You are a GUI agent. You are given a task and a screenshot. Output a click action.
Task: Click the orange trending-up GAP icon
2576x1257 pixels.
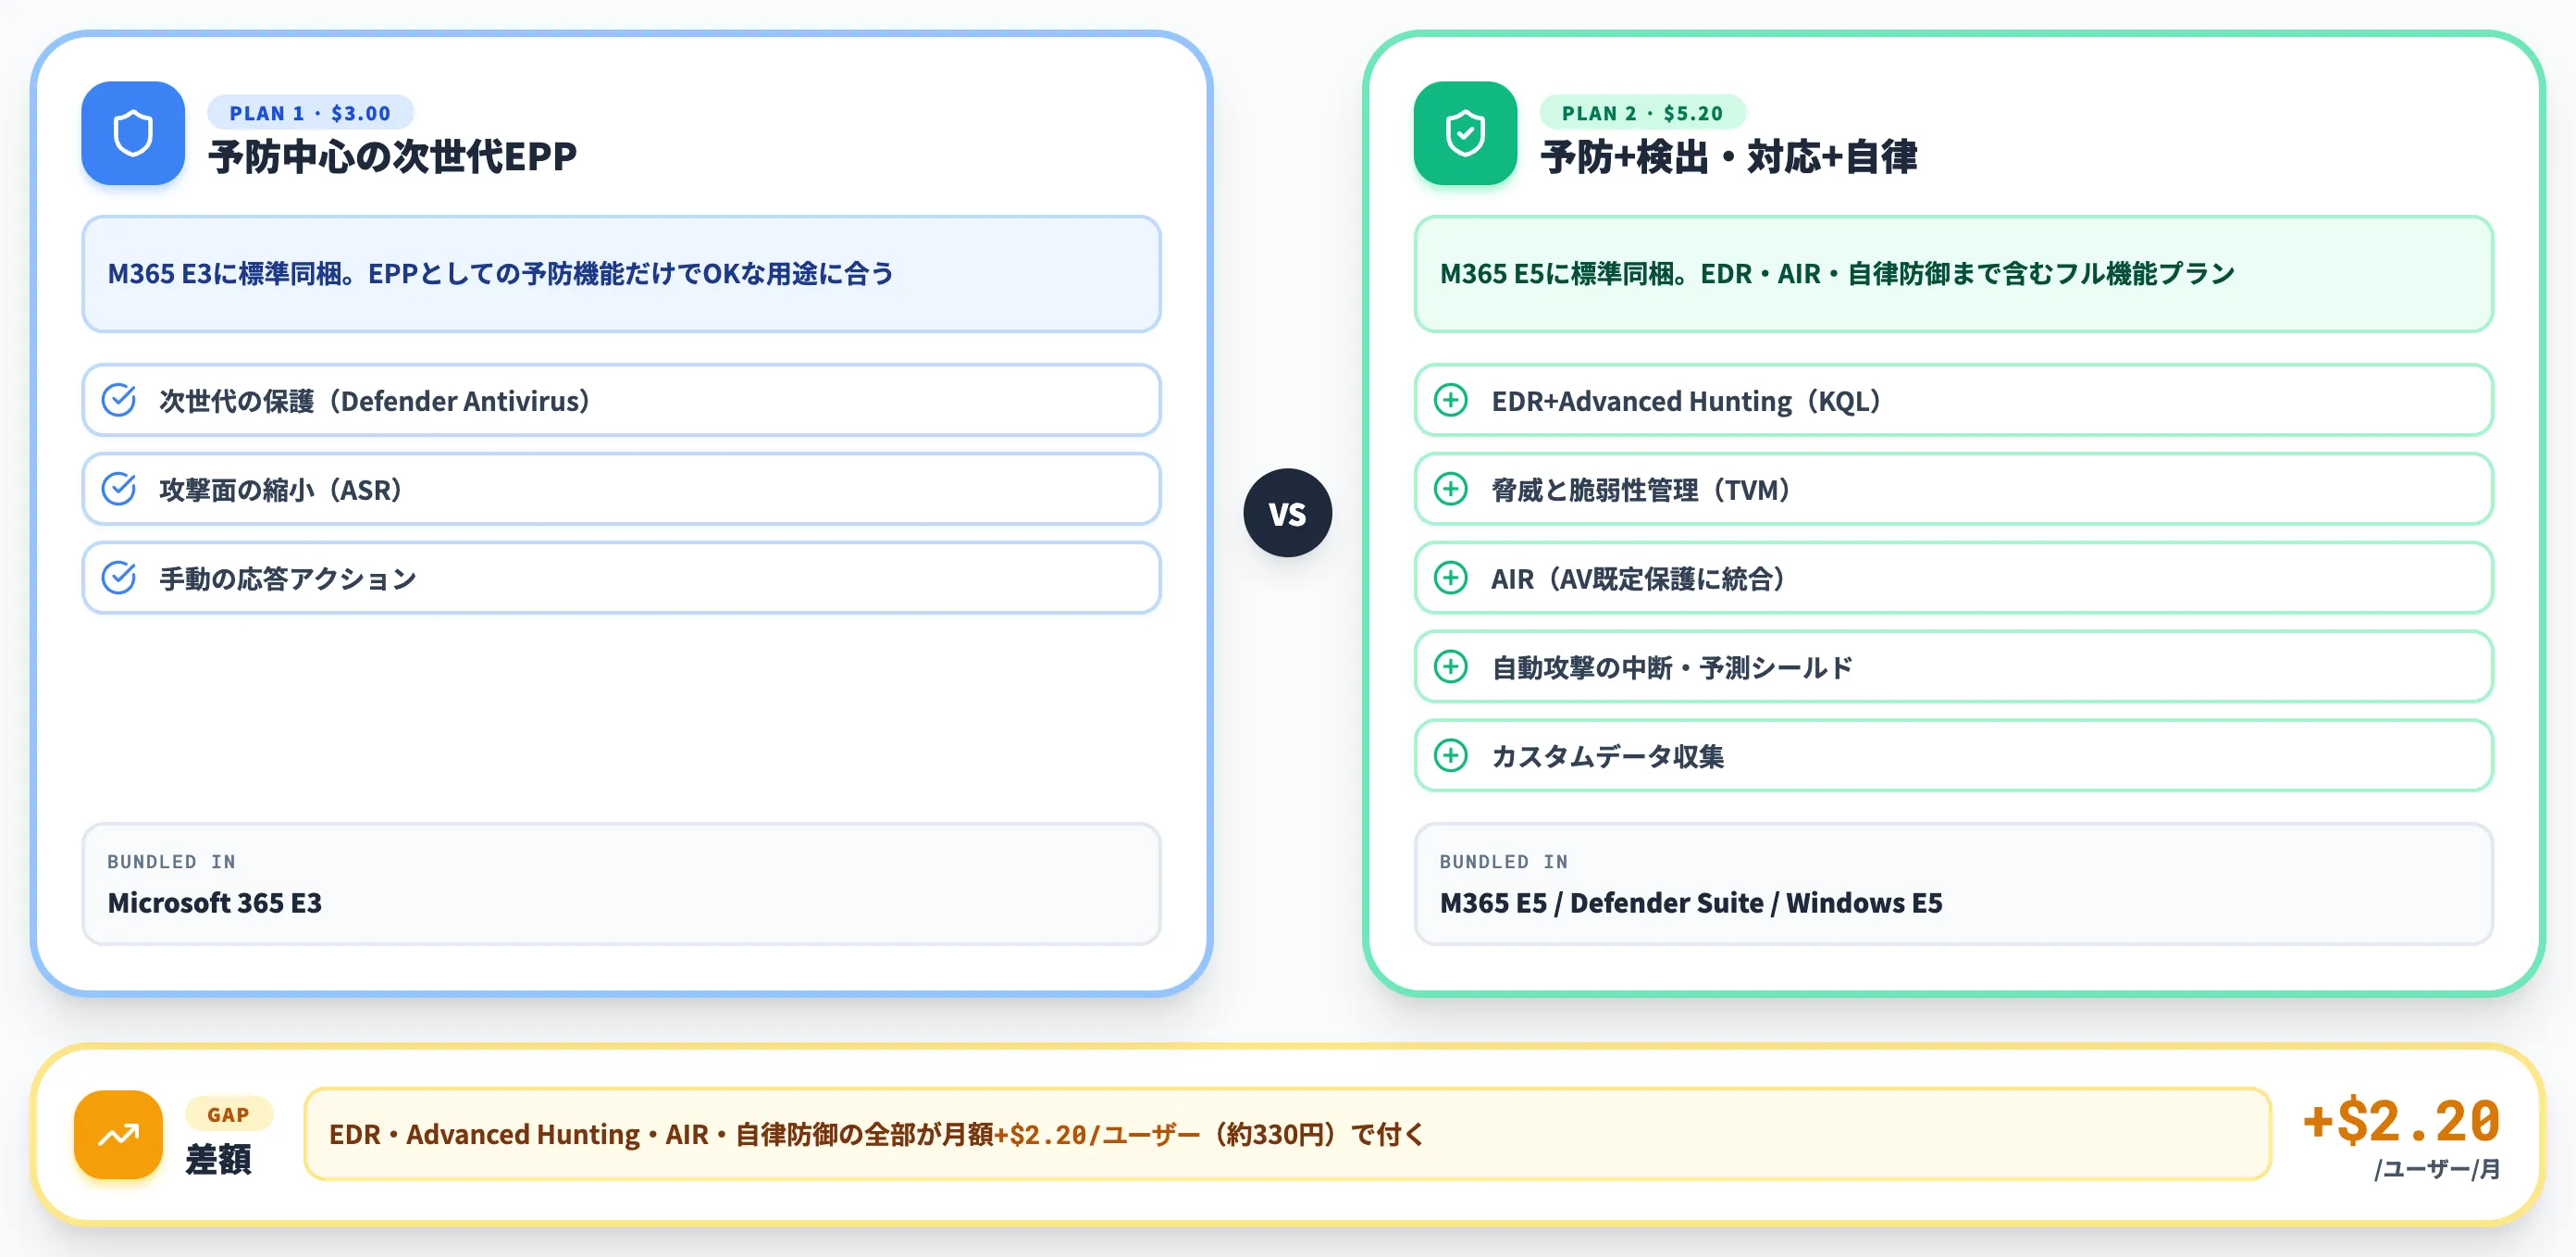pos(118,1134)
